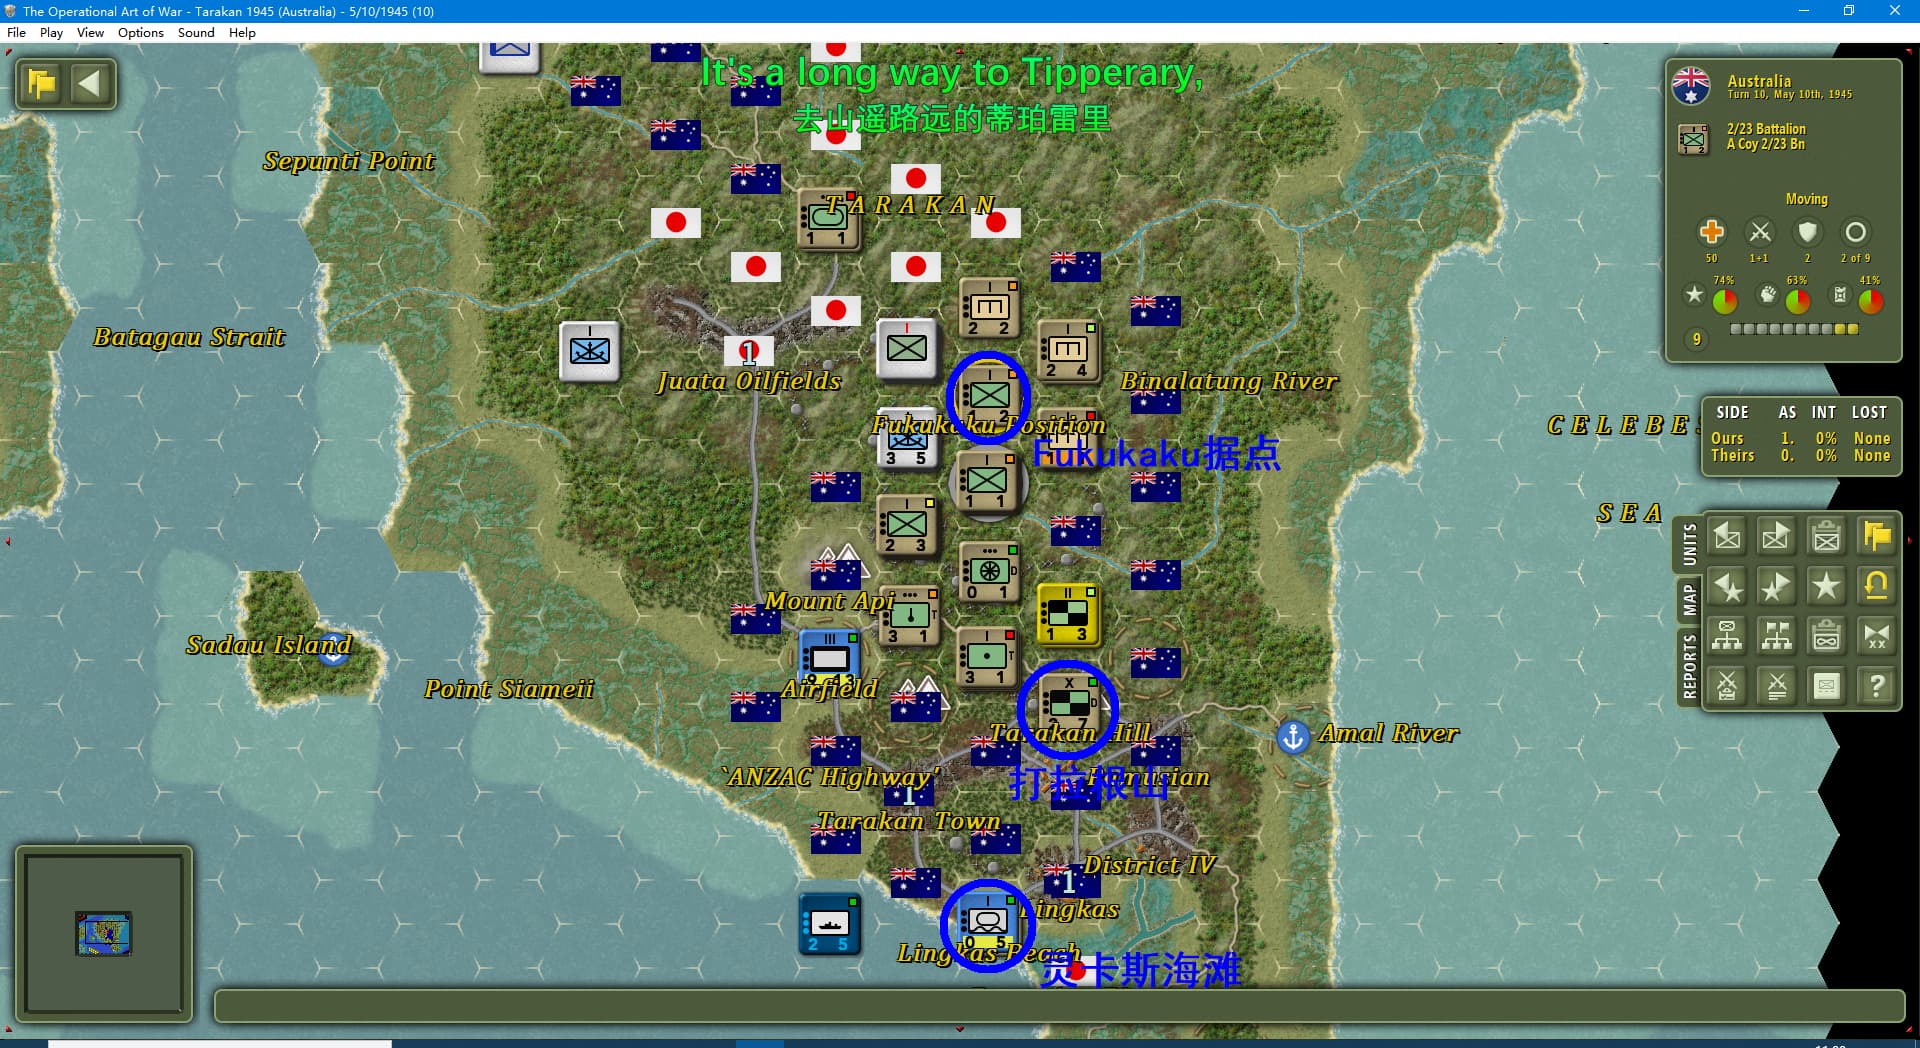Switch to the MAP tab
Screen dimensions: 1920x1048
(1689, 600)
